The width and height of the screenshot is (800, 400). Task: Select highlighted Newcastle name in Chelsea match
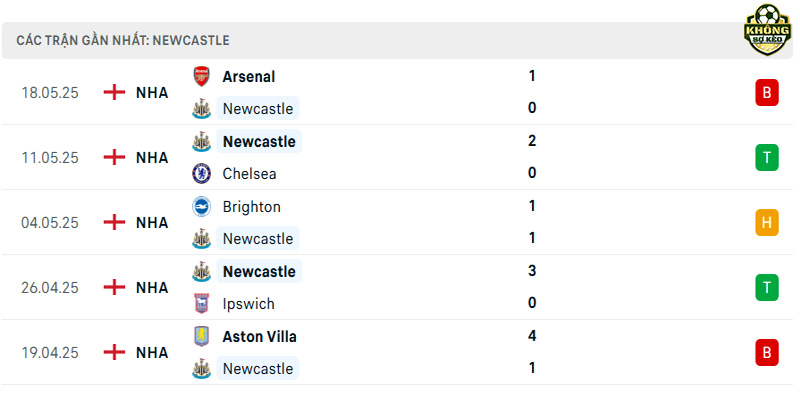pos(259,141)
